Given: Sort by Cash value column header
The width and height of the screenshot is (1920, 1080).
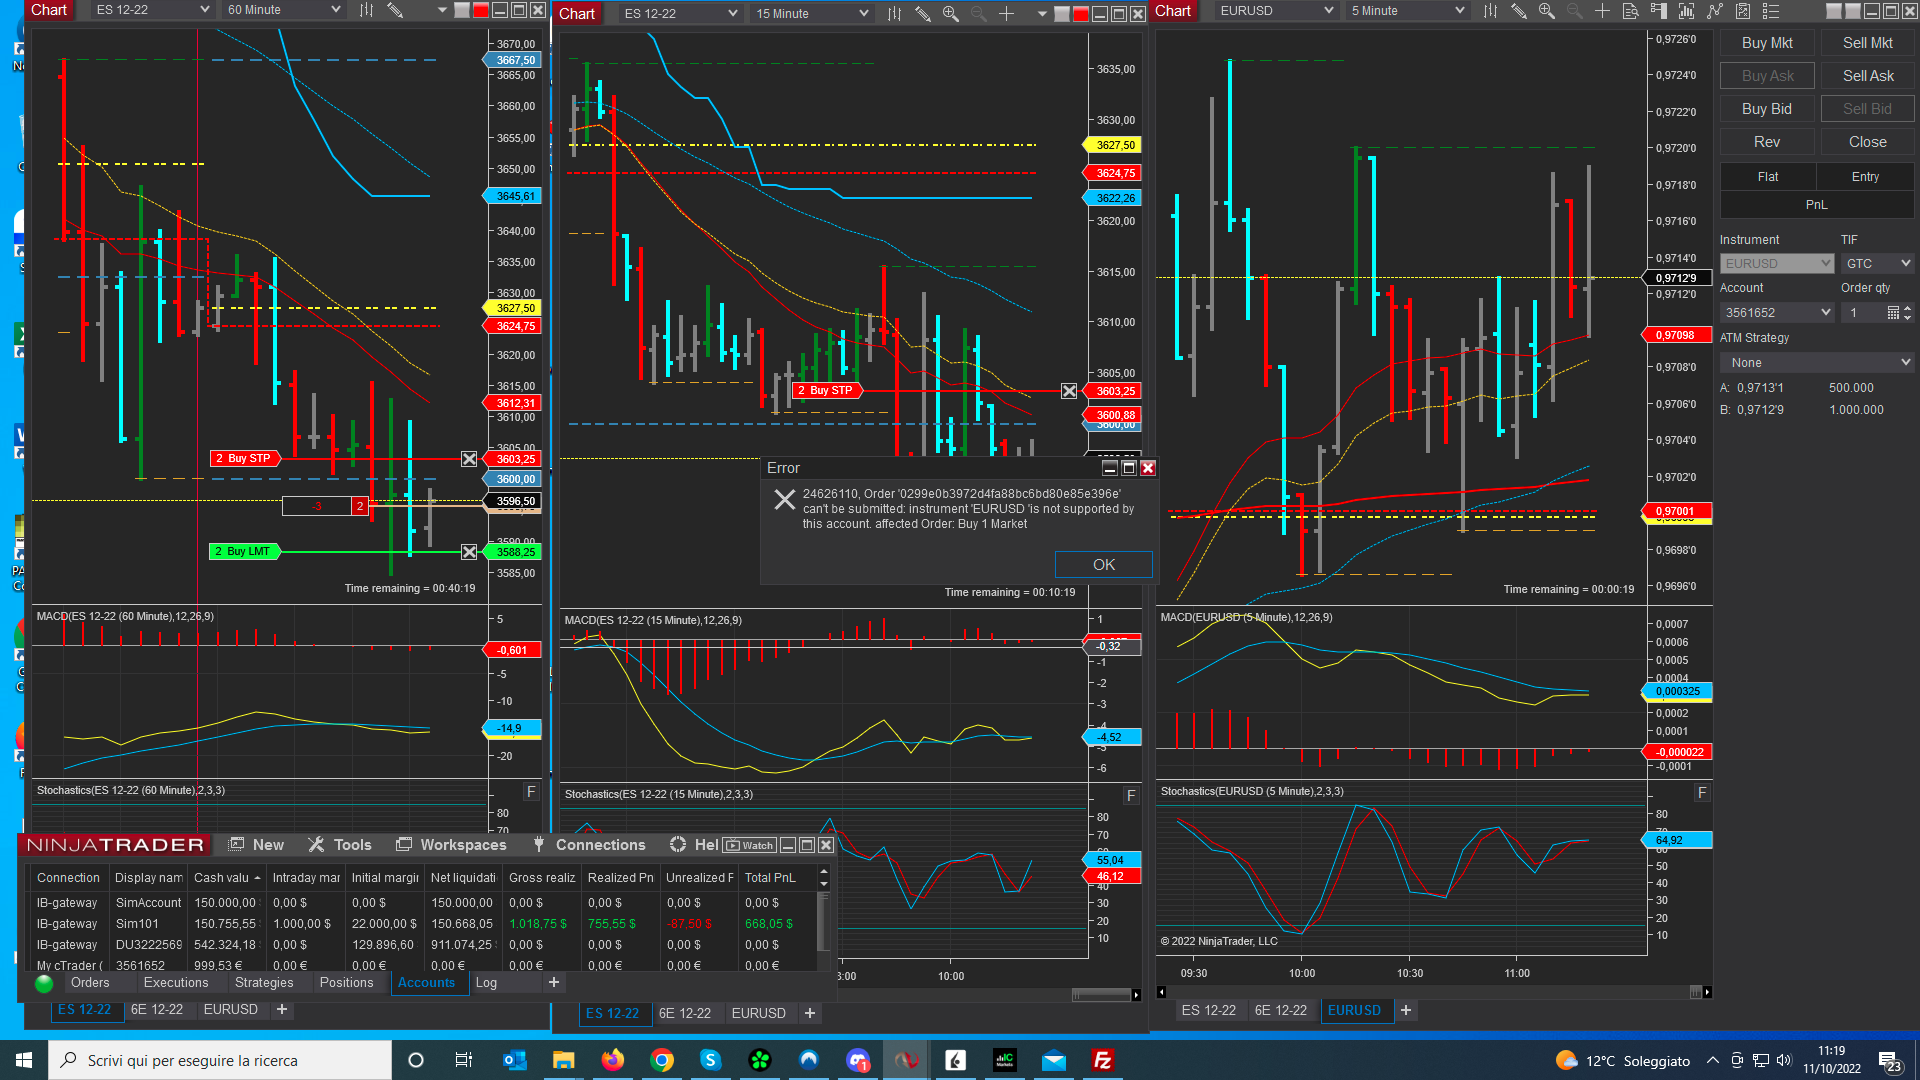Looking at the screenshot, I should 226,878.
